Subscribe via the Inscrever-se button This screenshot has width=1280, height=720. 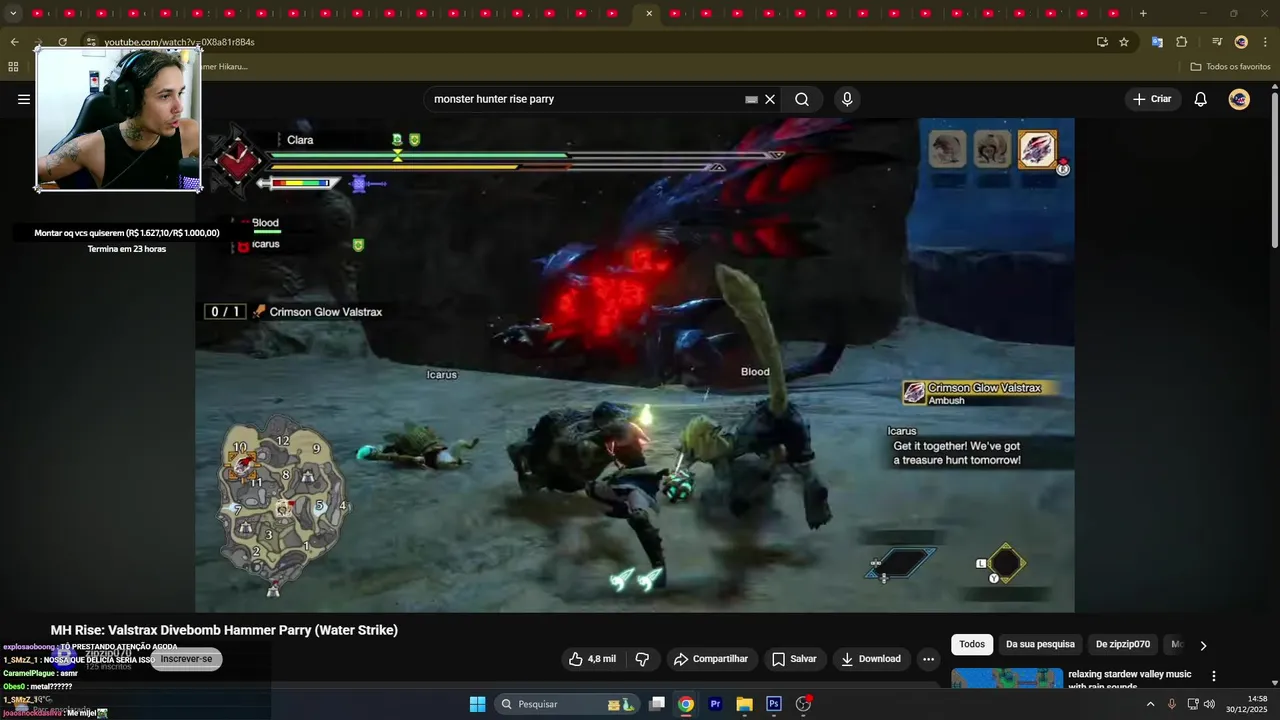(x=186, y=659)
